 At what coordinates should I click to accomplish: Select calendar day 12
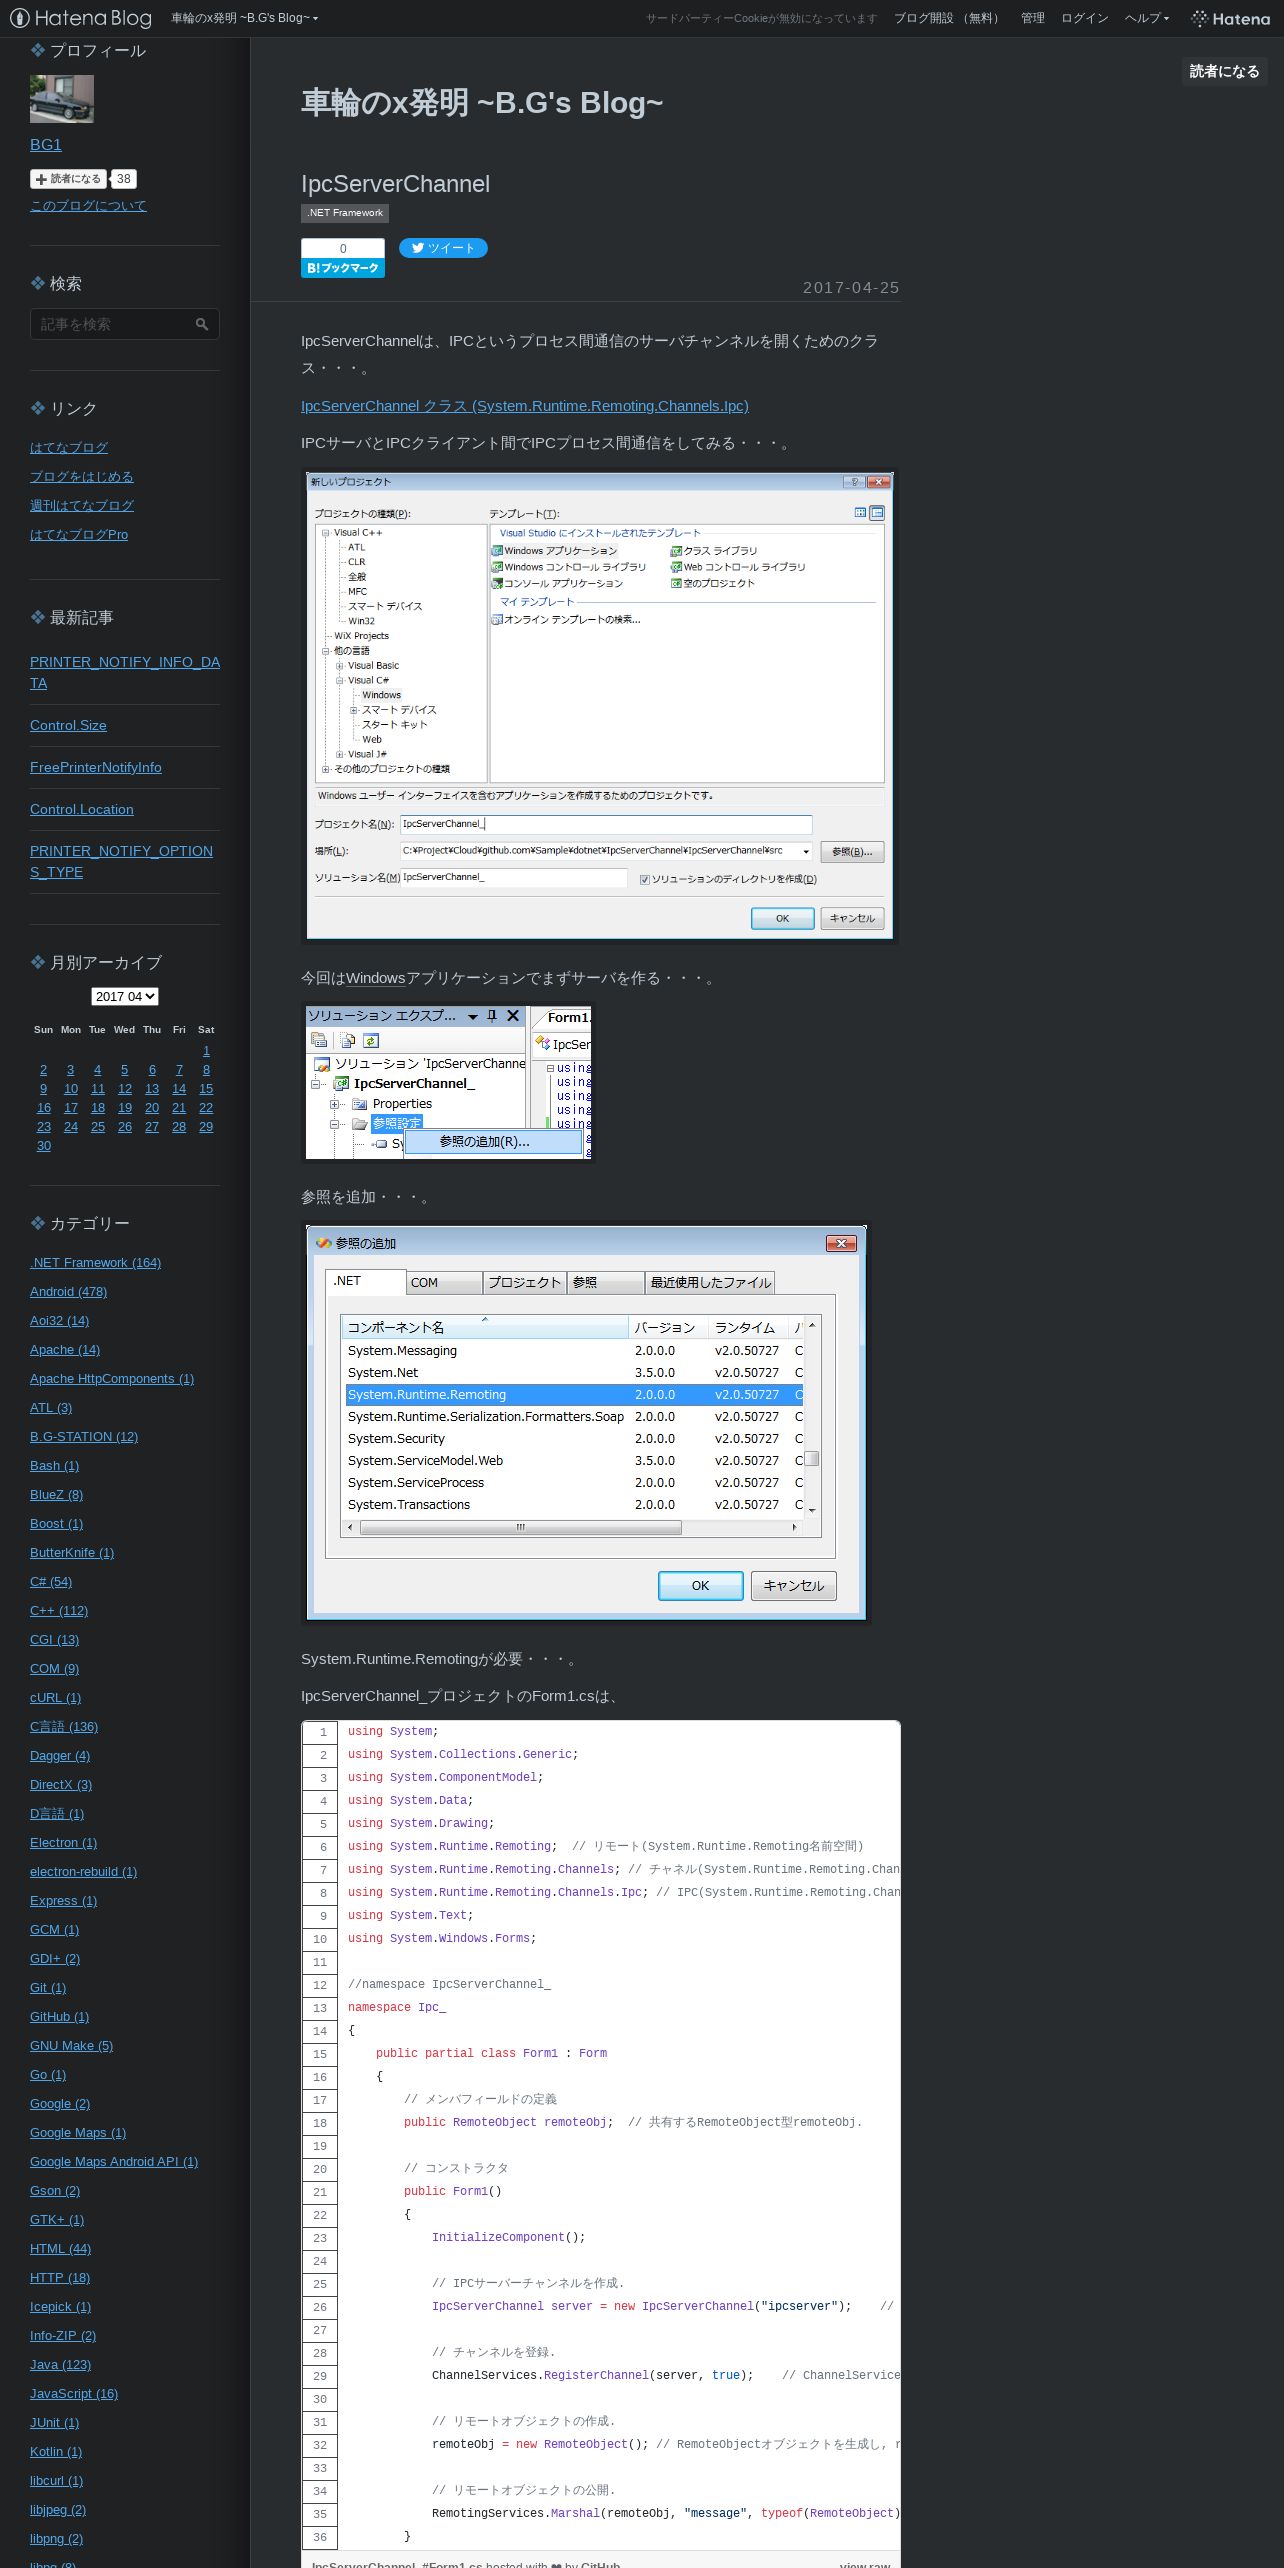[125, 1088]
